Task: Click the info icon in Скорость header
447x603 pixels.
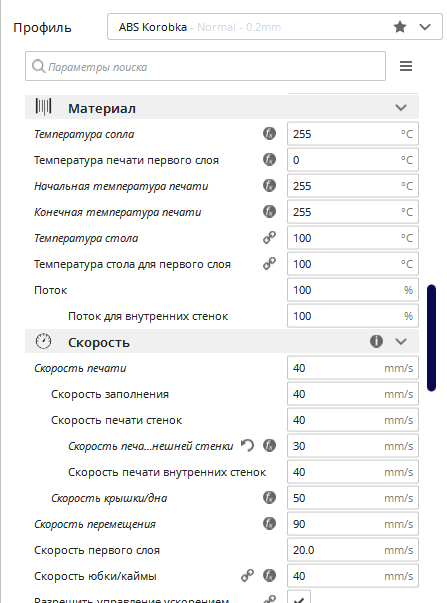Action: (376, 341)
